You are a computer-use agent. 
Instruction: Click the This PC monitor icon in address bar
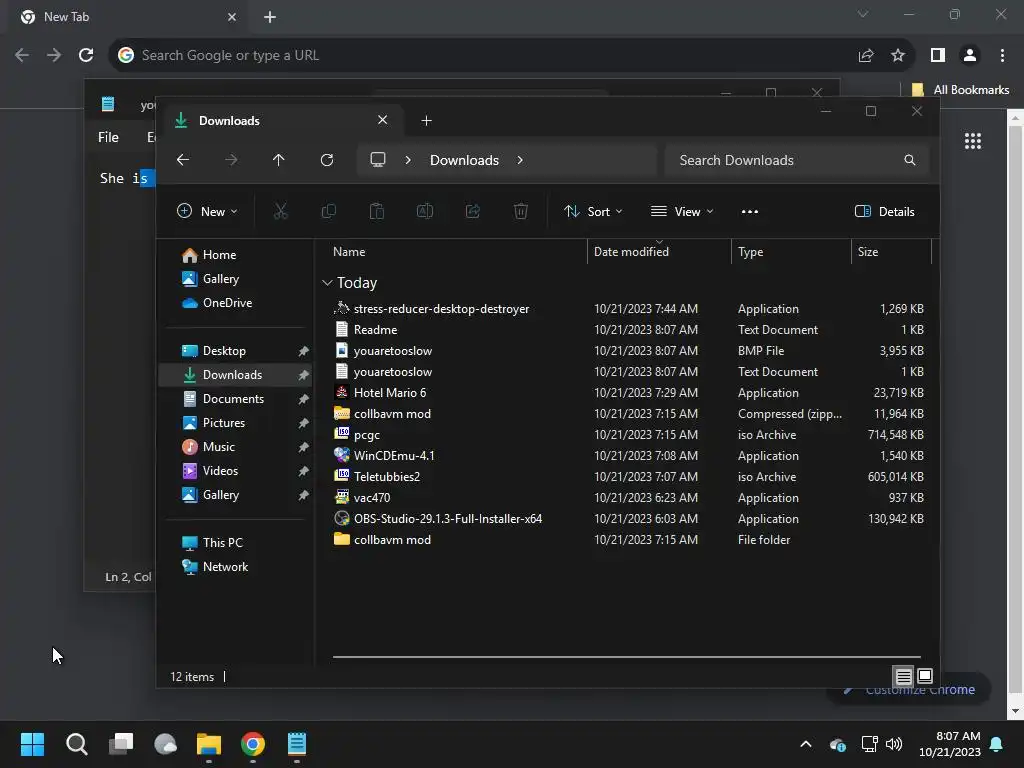pos(377,160)
